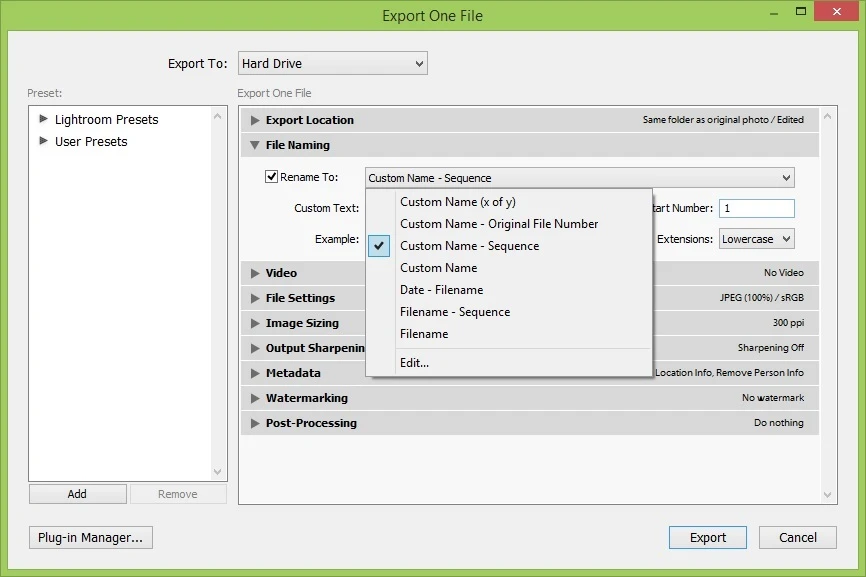Click the User Presets label
The width and height of the screenshot is (866, 577).
91,141
